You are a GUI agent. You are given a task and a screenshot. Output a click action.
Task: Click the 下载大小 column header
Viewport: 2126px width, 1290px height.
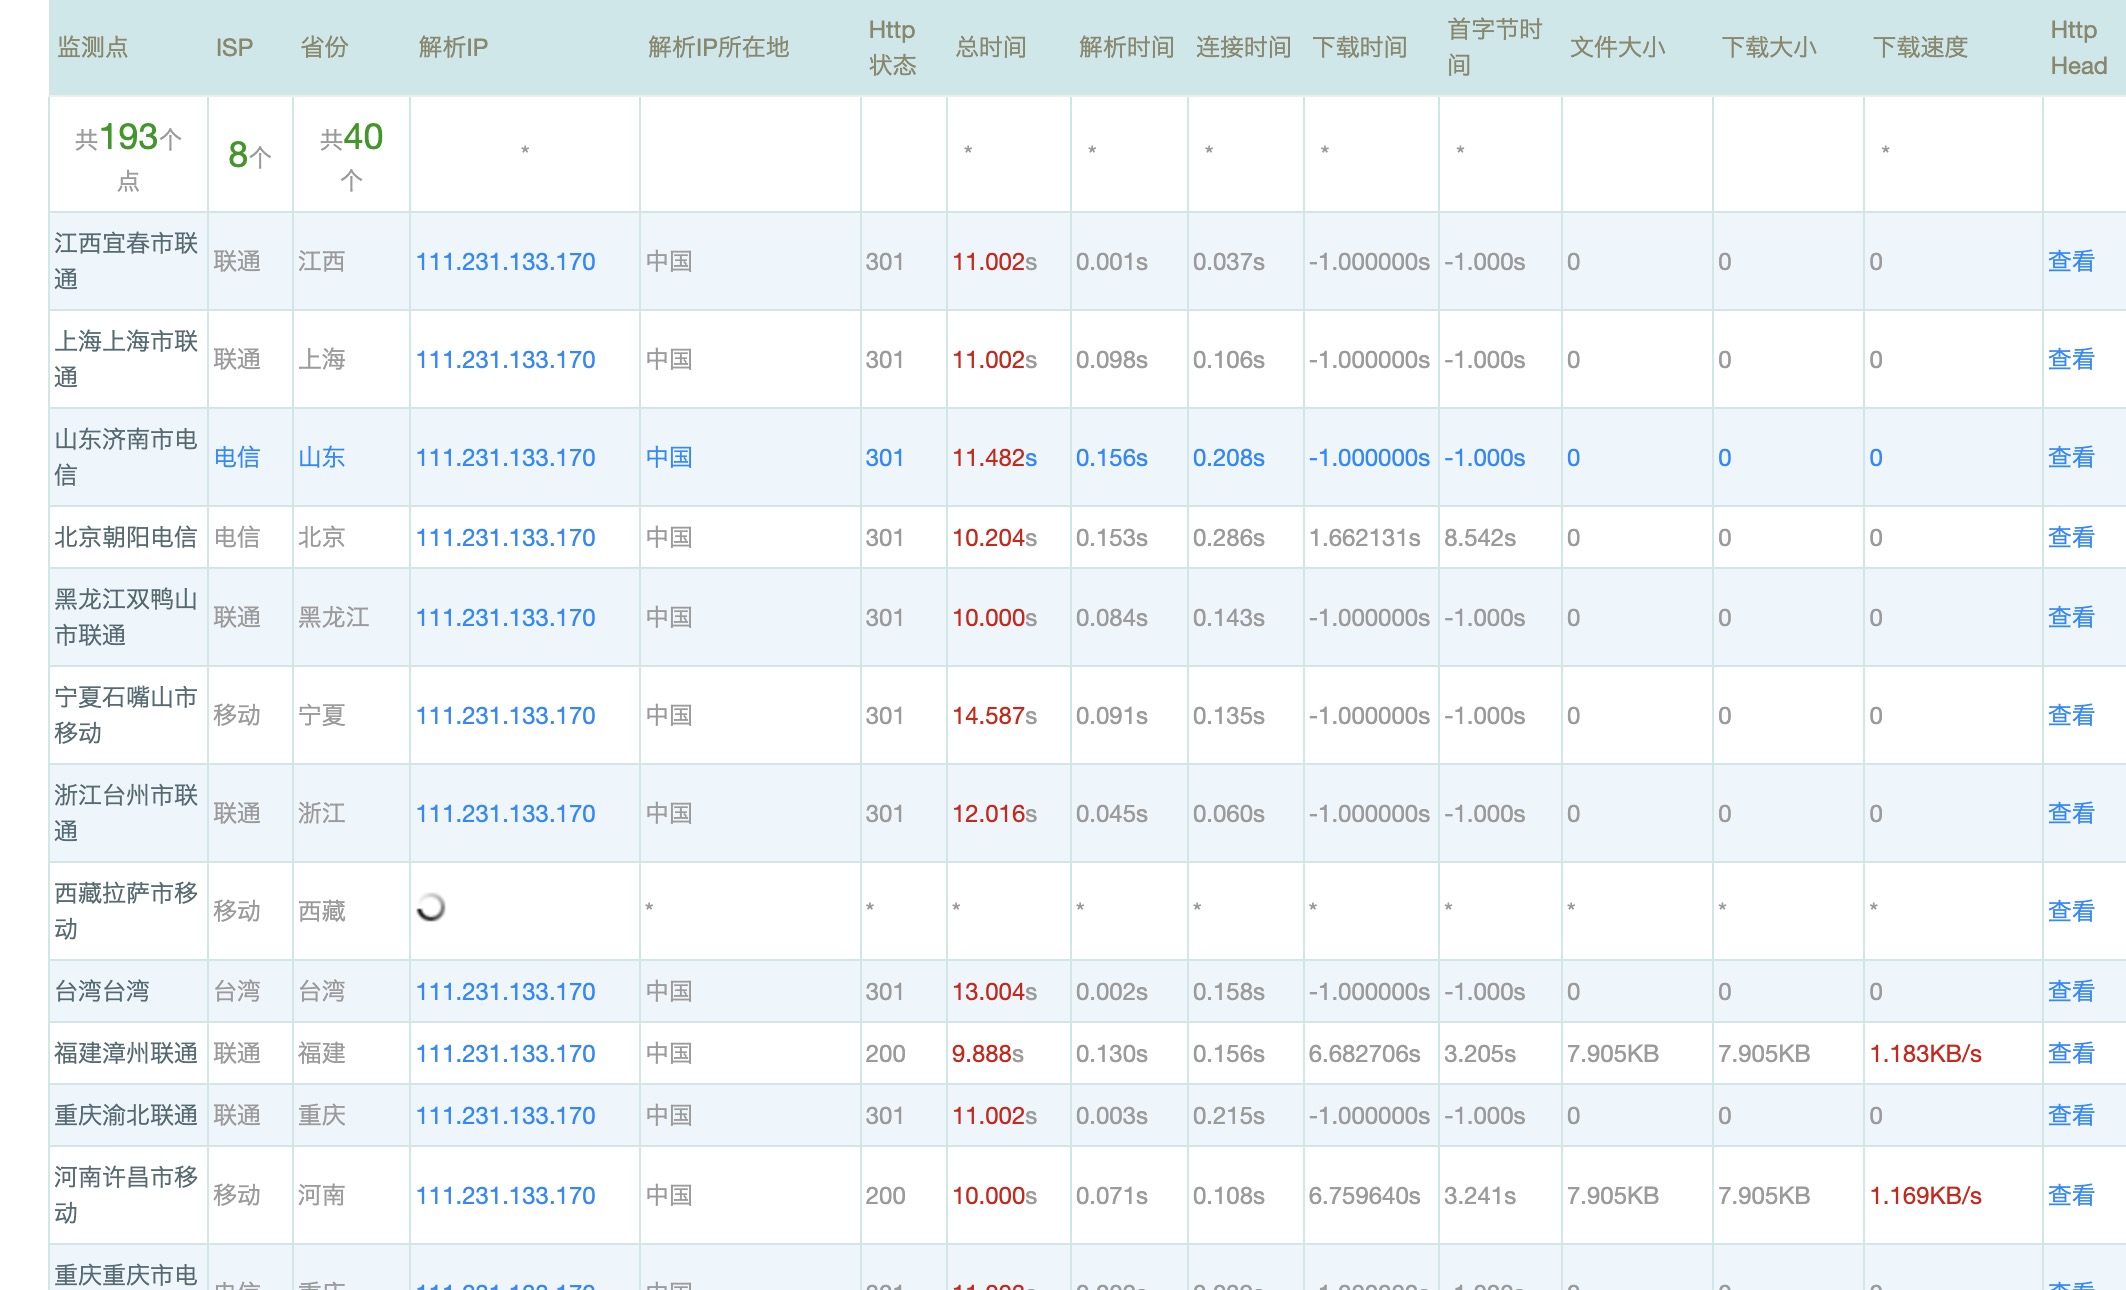(1768, 47)
